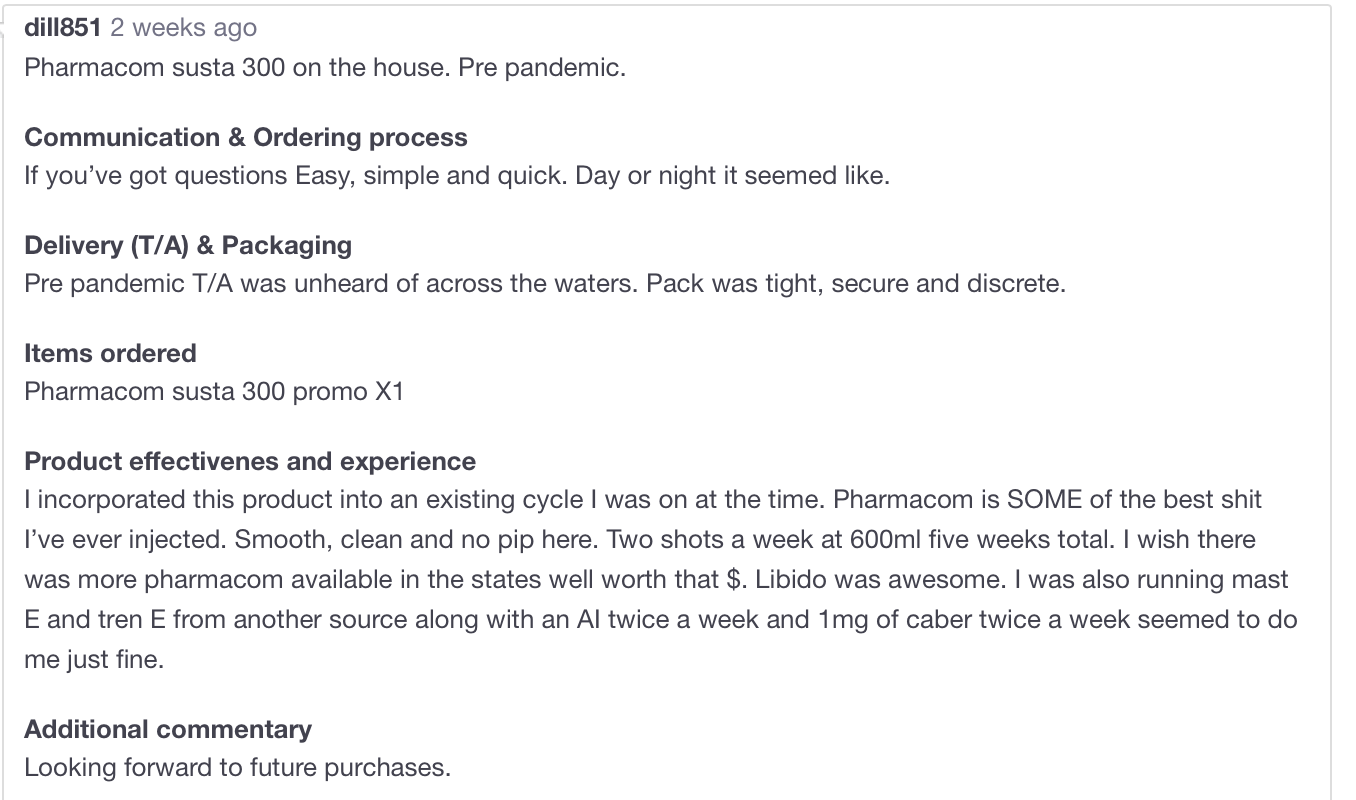Click "Looking forward to future purchases." text
The height and width of the screenshot is (800, 1356).
(x=238, y=768)
